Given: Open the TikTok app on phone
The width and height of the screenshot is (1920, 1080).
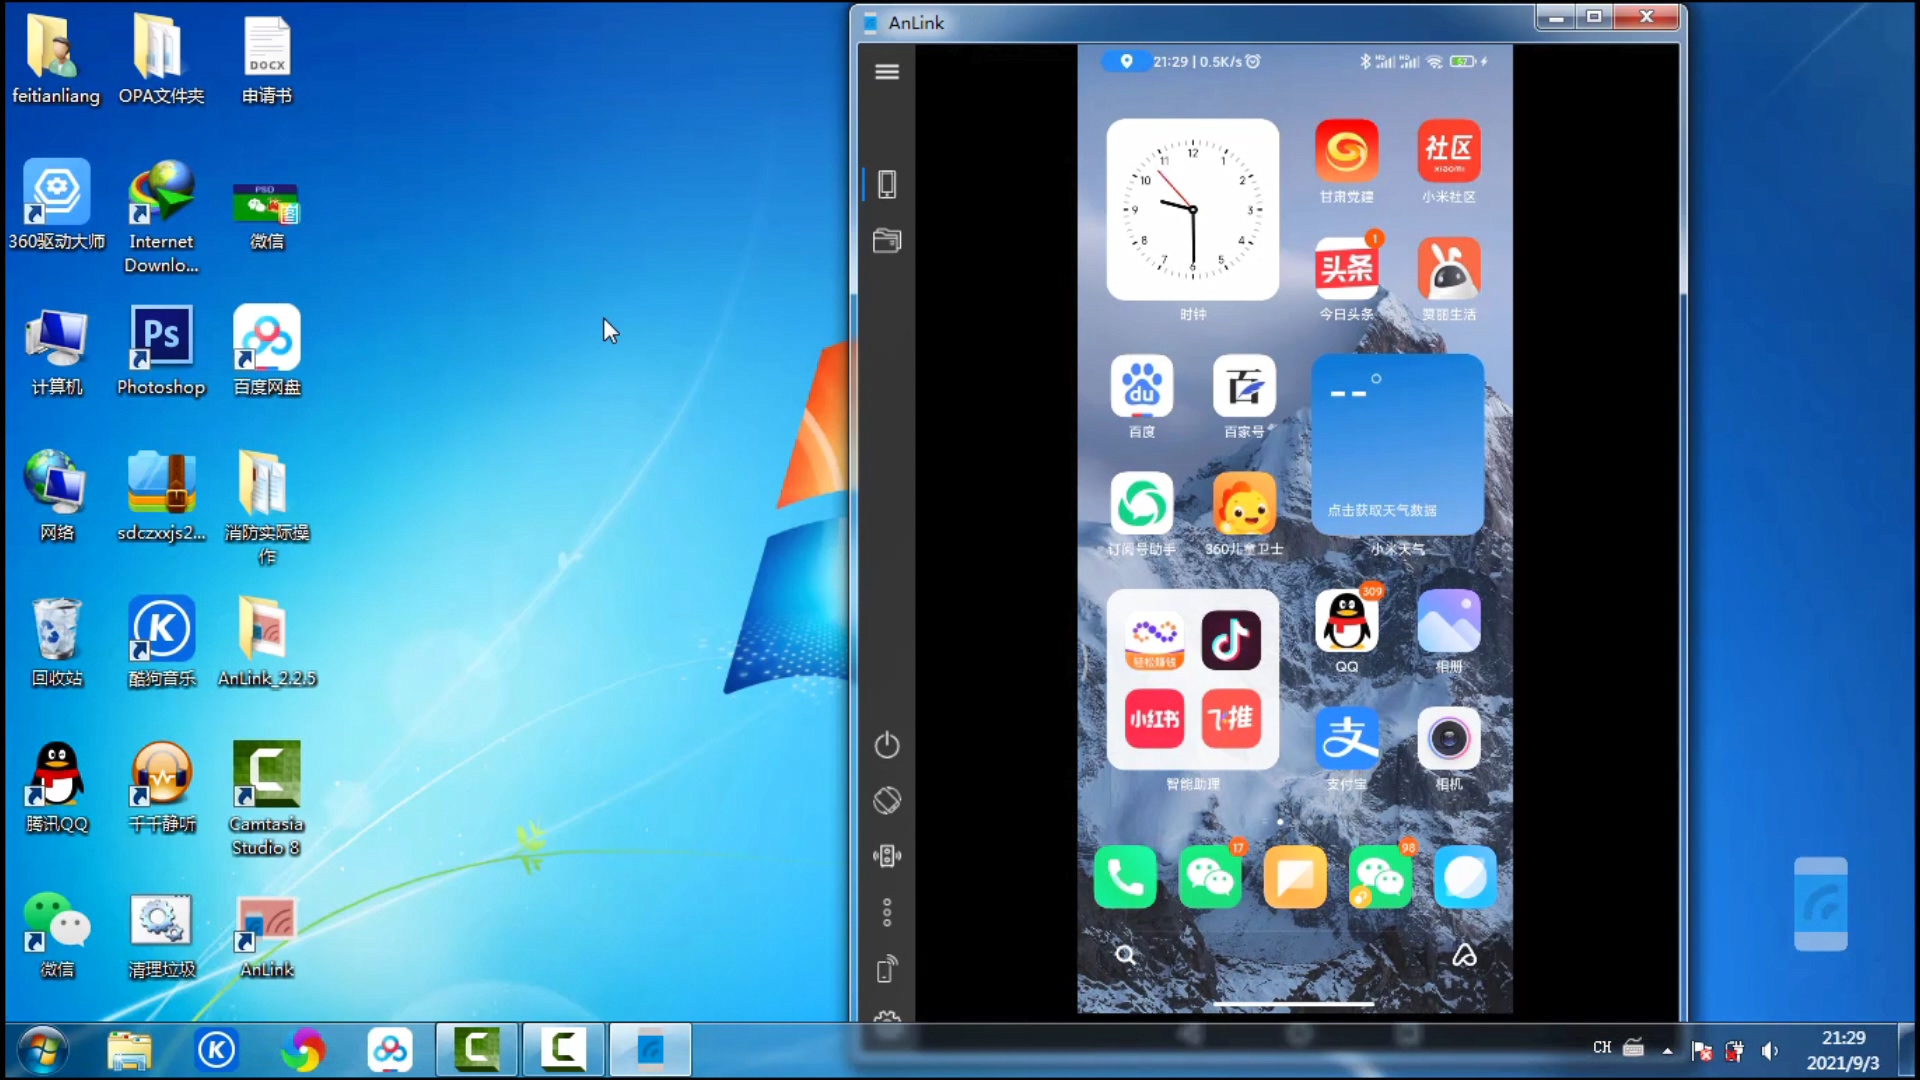Looking at the screenshot, I should pyautogui.click(x=1231, y=640).
